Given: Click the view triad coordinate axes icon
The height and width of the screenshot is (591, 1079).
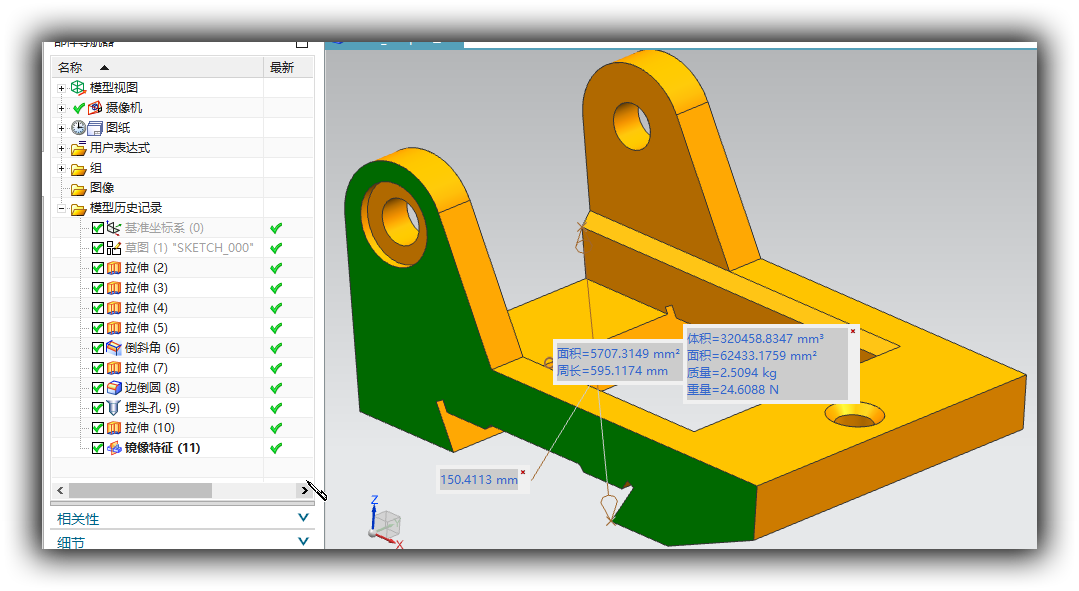Looking at the screenshot, I should coord(385,523).
